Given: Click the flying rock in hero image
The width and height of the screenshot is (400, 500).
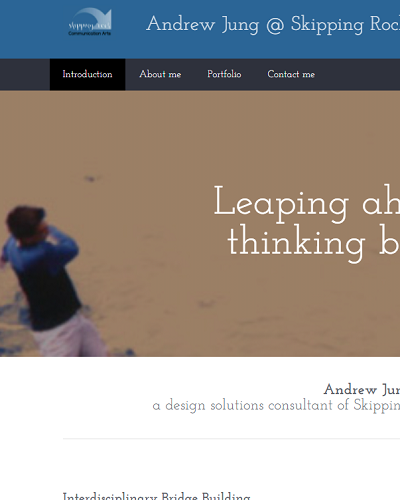Looking at the screenshot, I should pyautogui.click(x=90, y=179).
